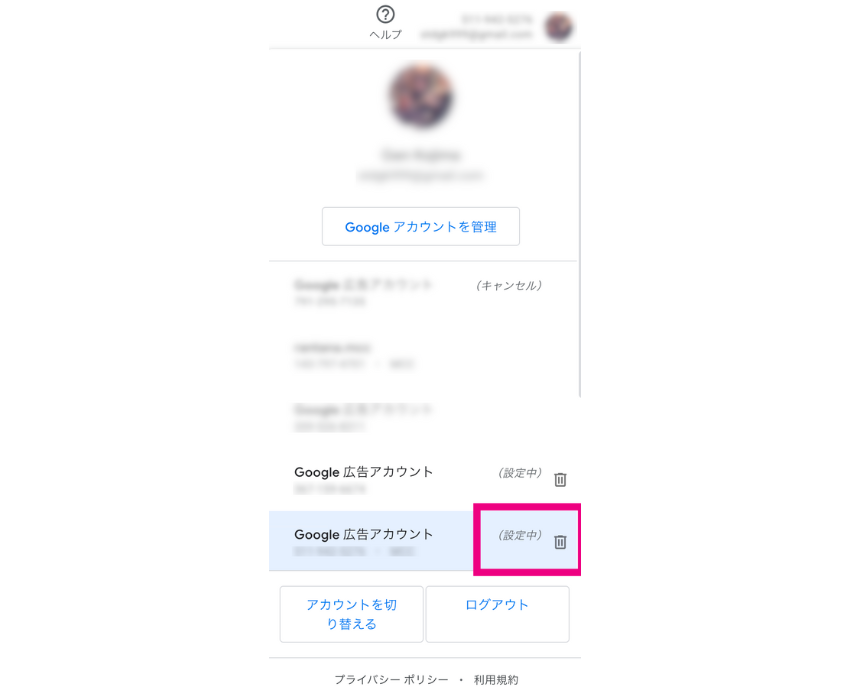850x700 pixels.
Task: Click the (設定中) label in highlighted row
Action: (520, 535)
